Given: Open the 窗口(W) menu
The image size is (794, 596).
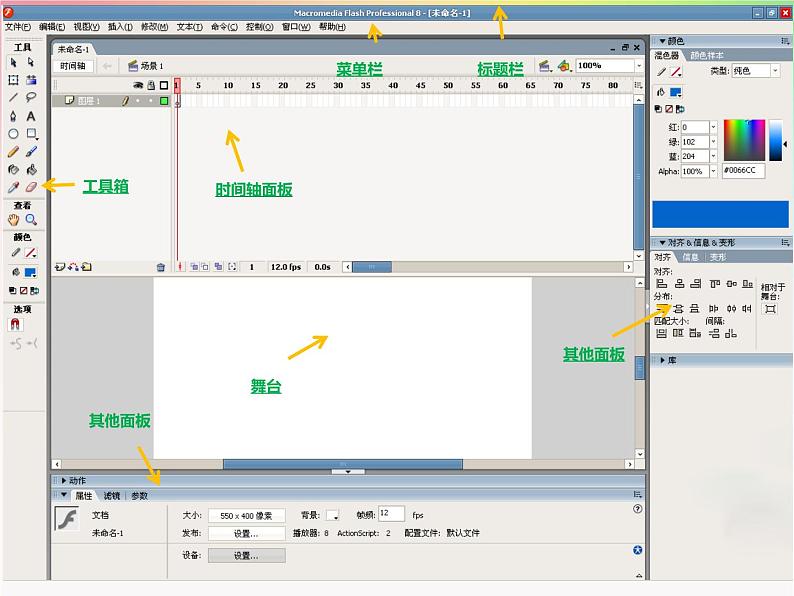Looking at the screenshot, I should pyautogui.click(x=296, y=27).
